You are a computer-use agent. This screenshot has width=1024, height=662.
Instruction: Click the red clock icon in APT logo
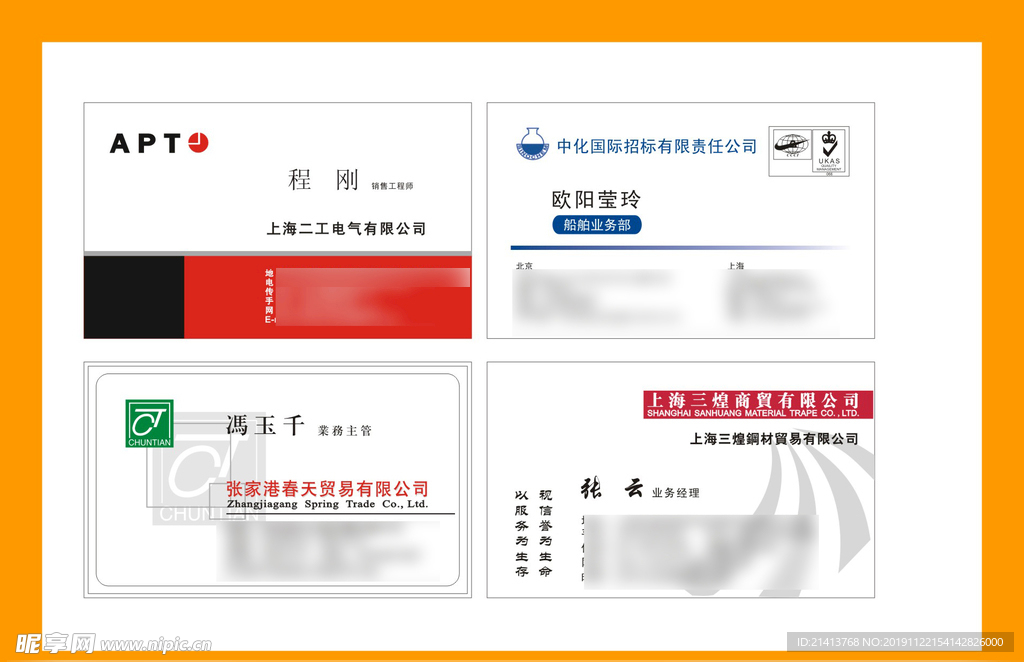click(x=198, y=143)
